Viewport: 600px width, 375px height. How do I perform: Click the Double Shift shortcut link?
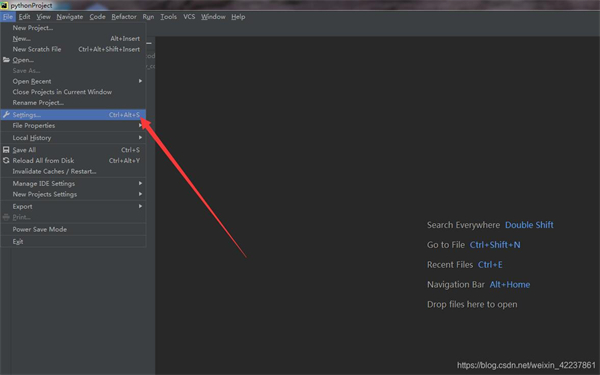pyautogui.click(x=529, y=225)
